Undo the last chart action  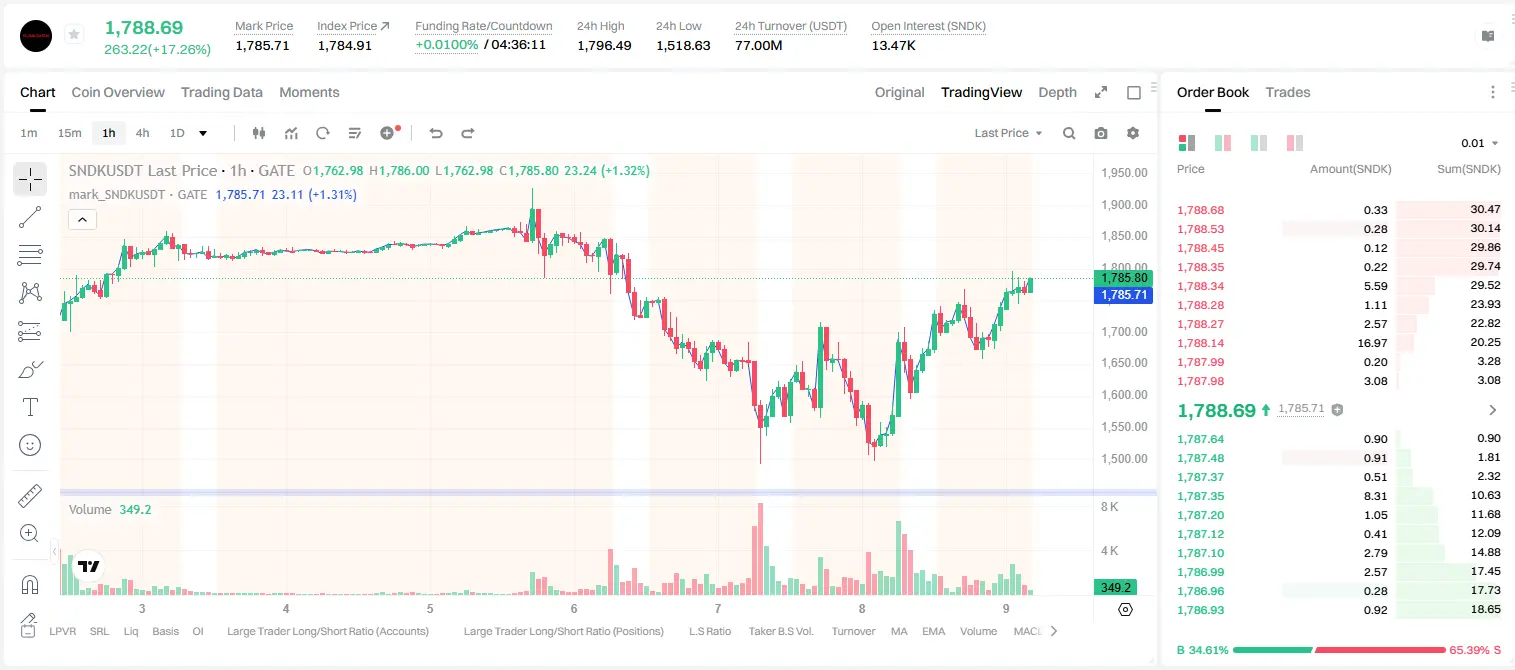[x=435, y=133]
